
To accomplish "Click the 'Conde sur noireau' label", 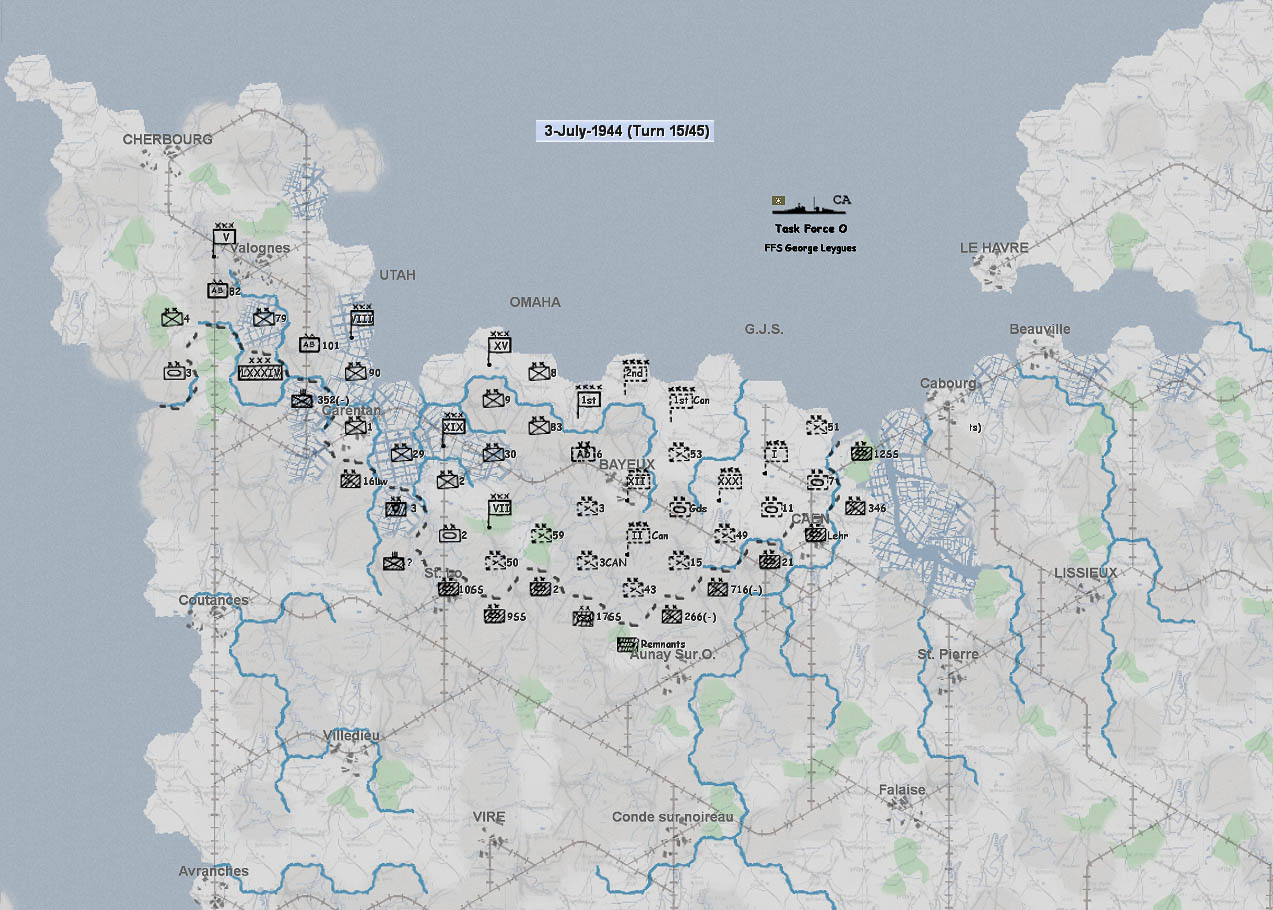I will (673, 817).
